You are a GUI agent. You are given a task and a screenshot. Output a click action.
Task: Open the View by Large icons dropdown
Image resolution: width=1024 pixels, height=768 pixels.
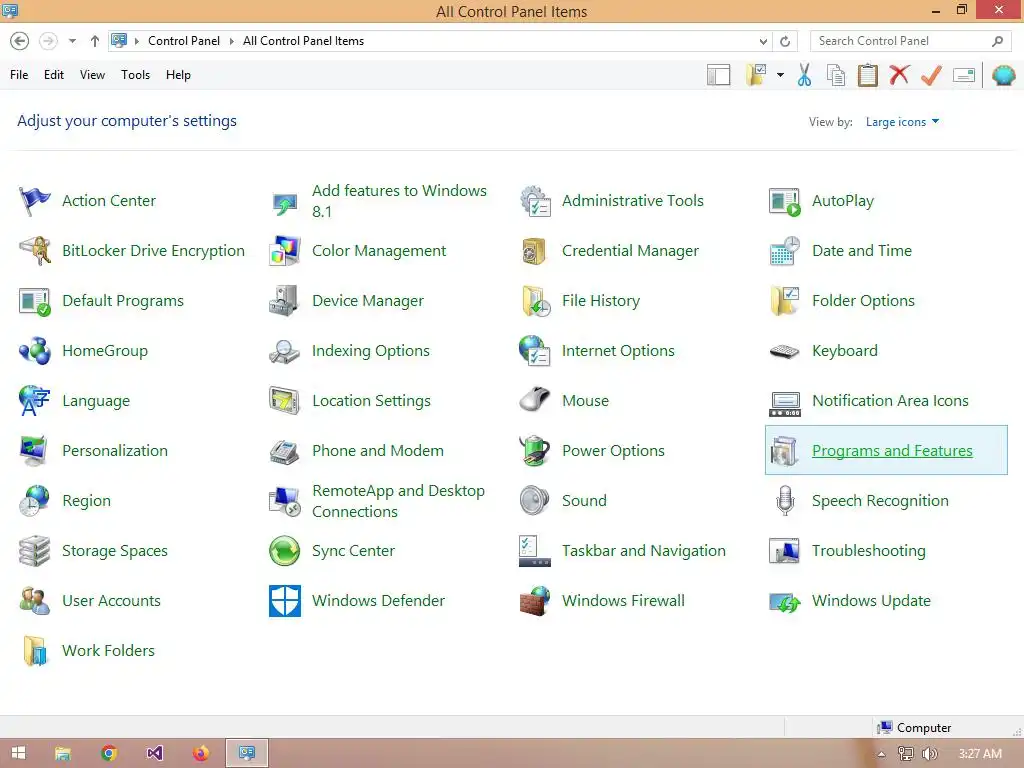click(902, 122)
